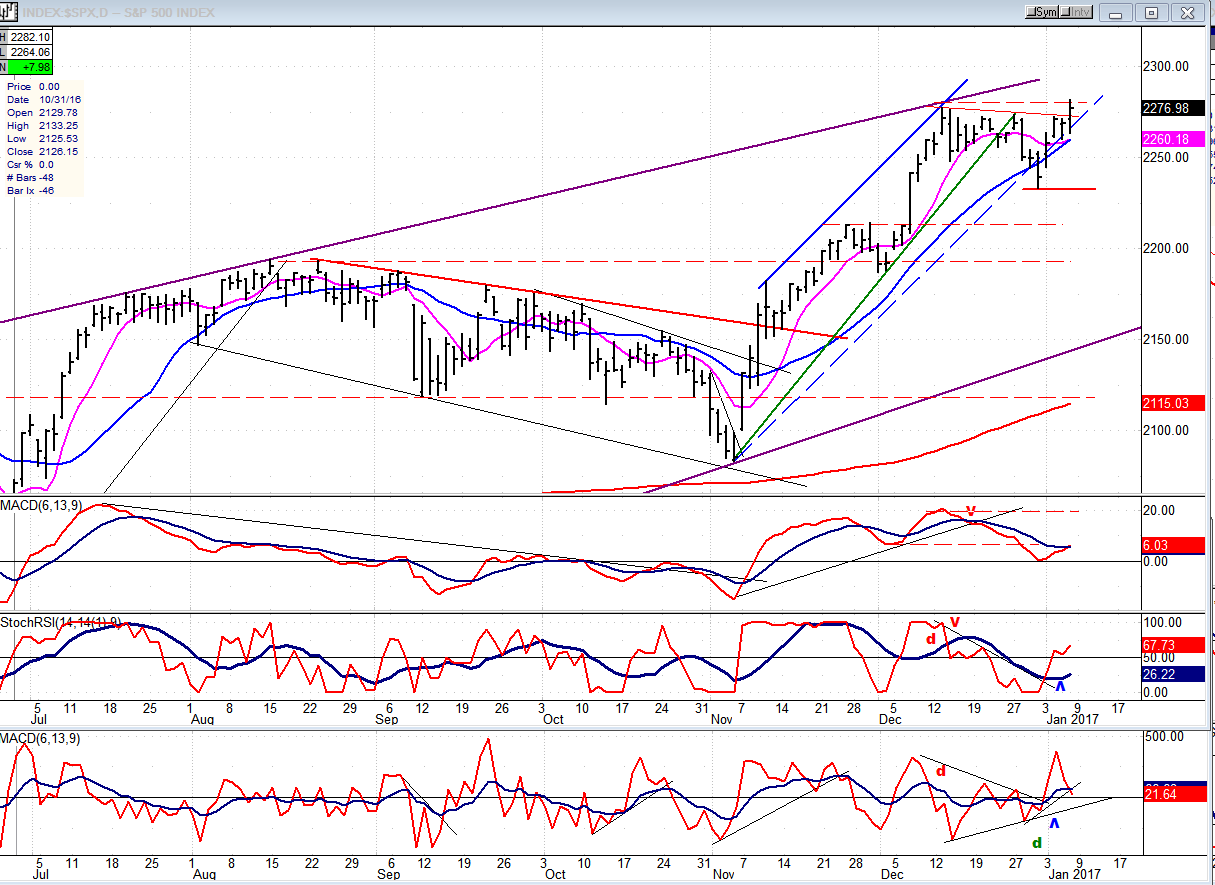The image size is (1215, 885).
Task: Select the red 2115.03 moving average label
Action: pyautogui.click(x=1165, y=403)
